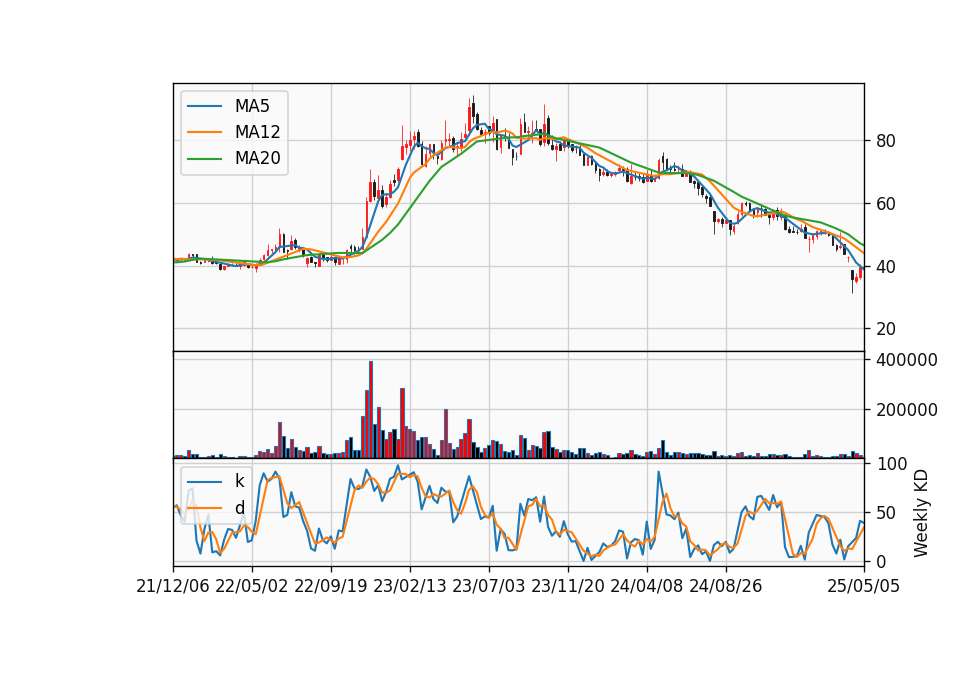Click the 24/08/26 date axis label

[x=726, y=586]
